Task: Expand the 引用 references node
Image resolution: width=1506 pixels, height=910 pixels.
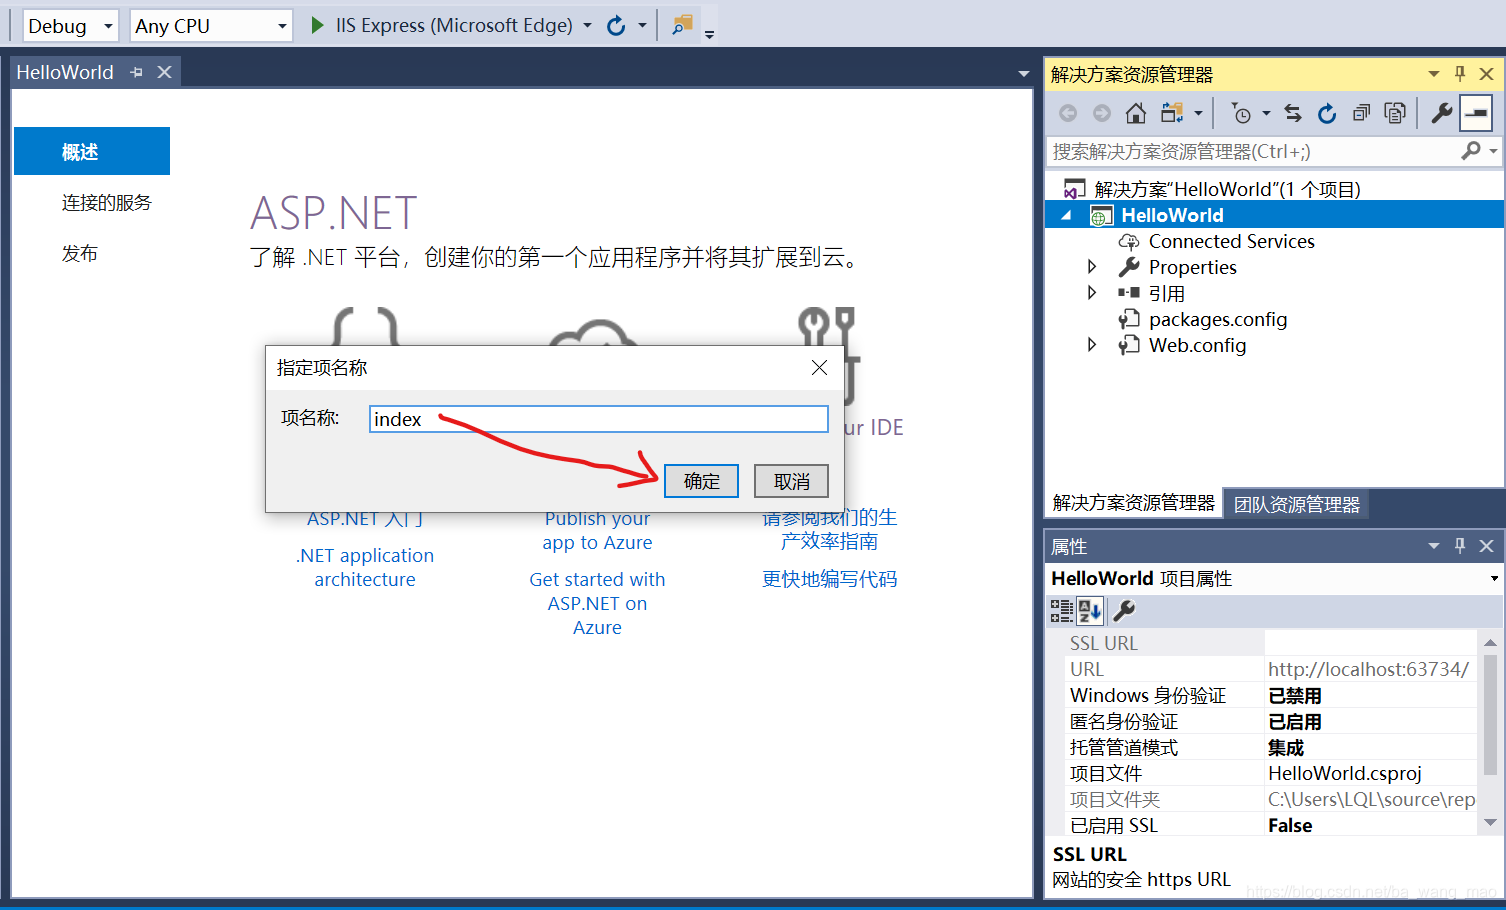Action: pyautogui.click(x=1092, y=293)
